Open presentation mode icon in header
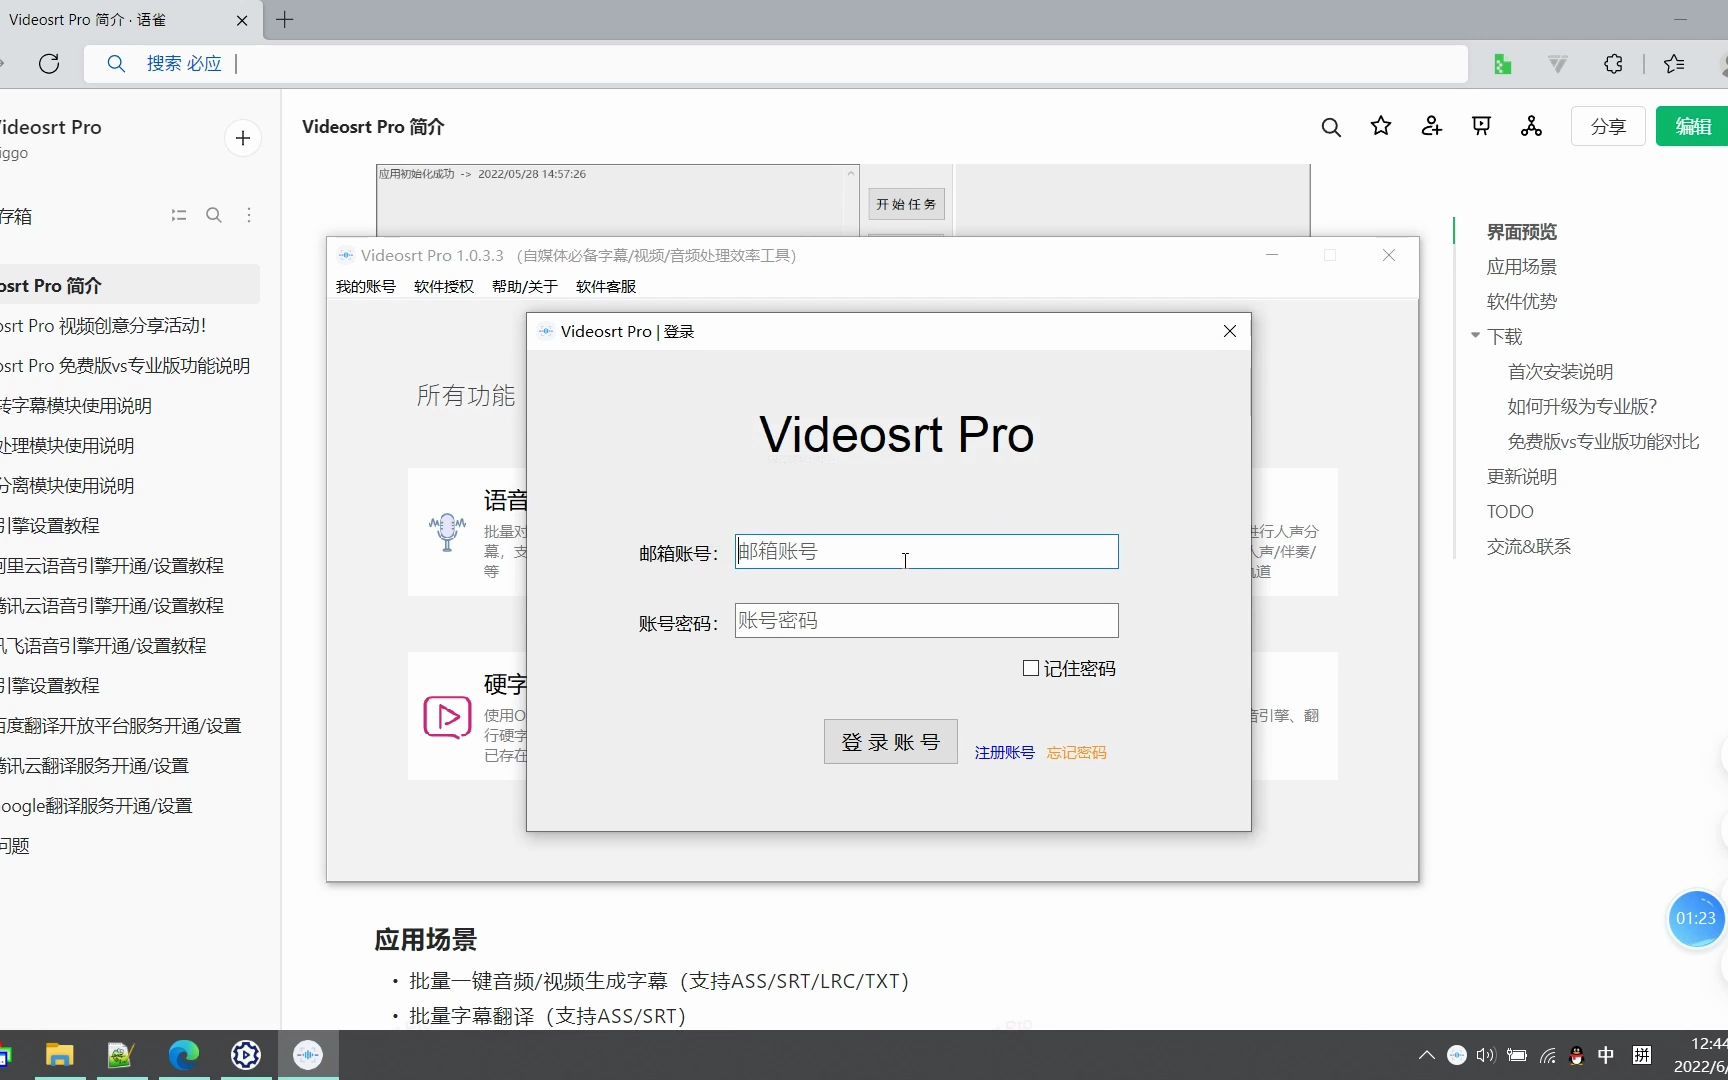The image size is (1728, 1080). click(x=1482, y=126)
